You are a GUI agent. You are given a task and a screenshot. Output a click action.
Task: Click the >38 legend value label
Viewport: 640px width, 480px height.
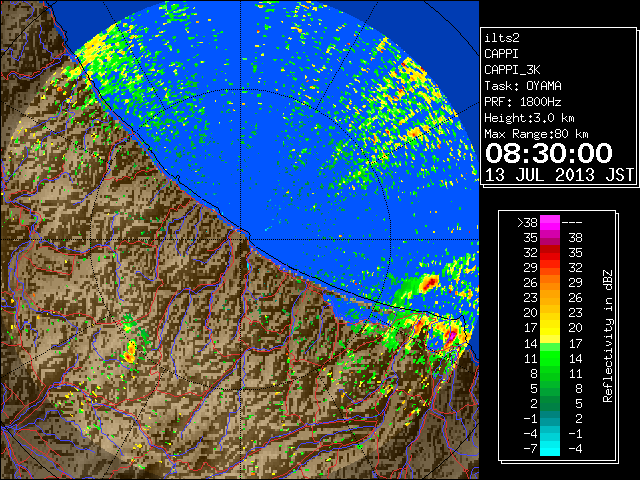point(527,222)
